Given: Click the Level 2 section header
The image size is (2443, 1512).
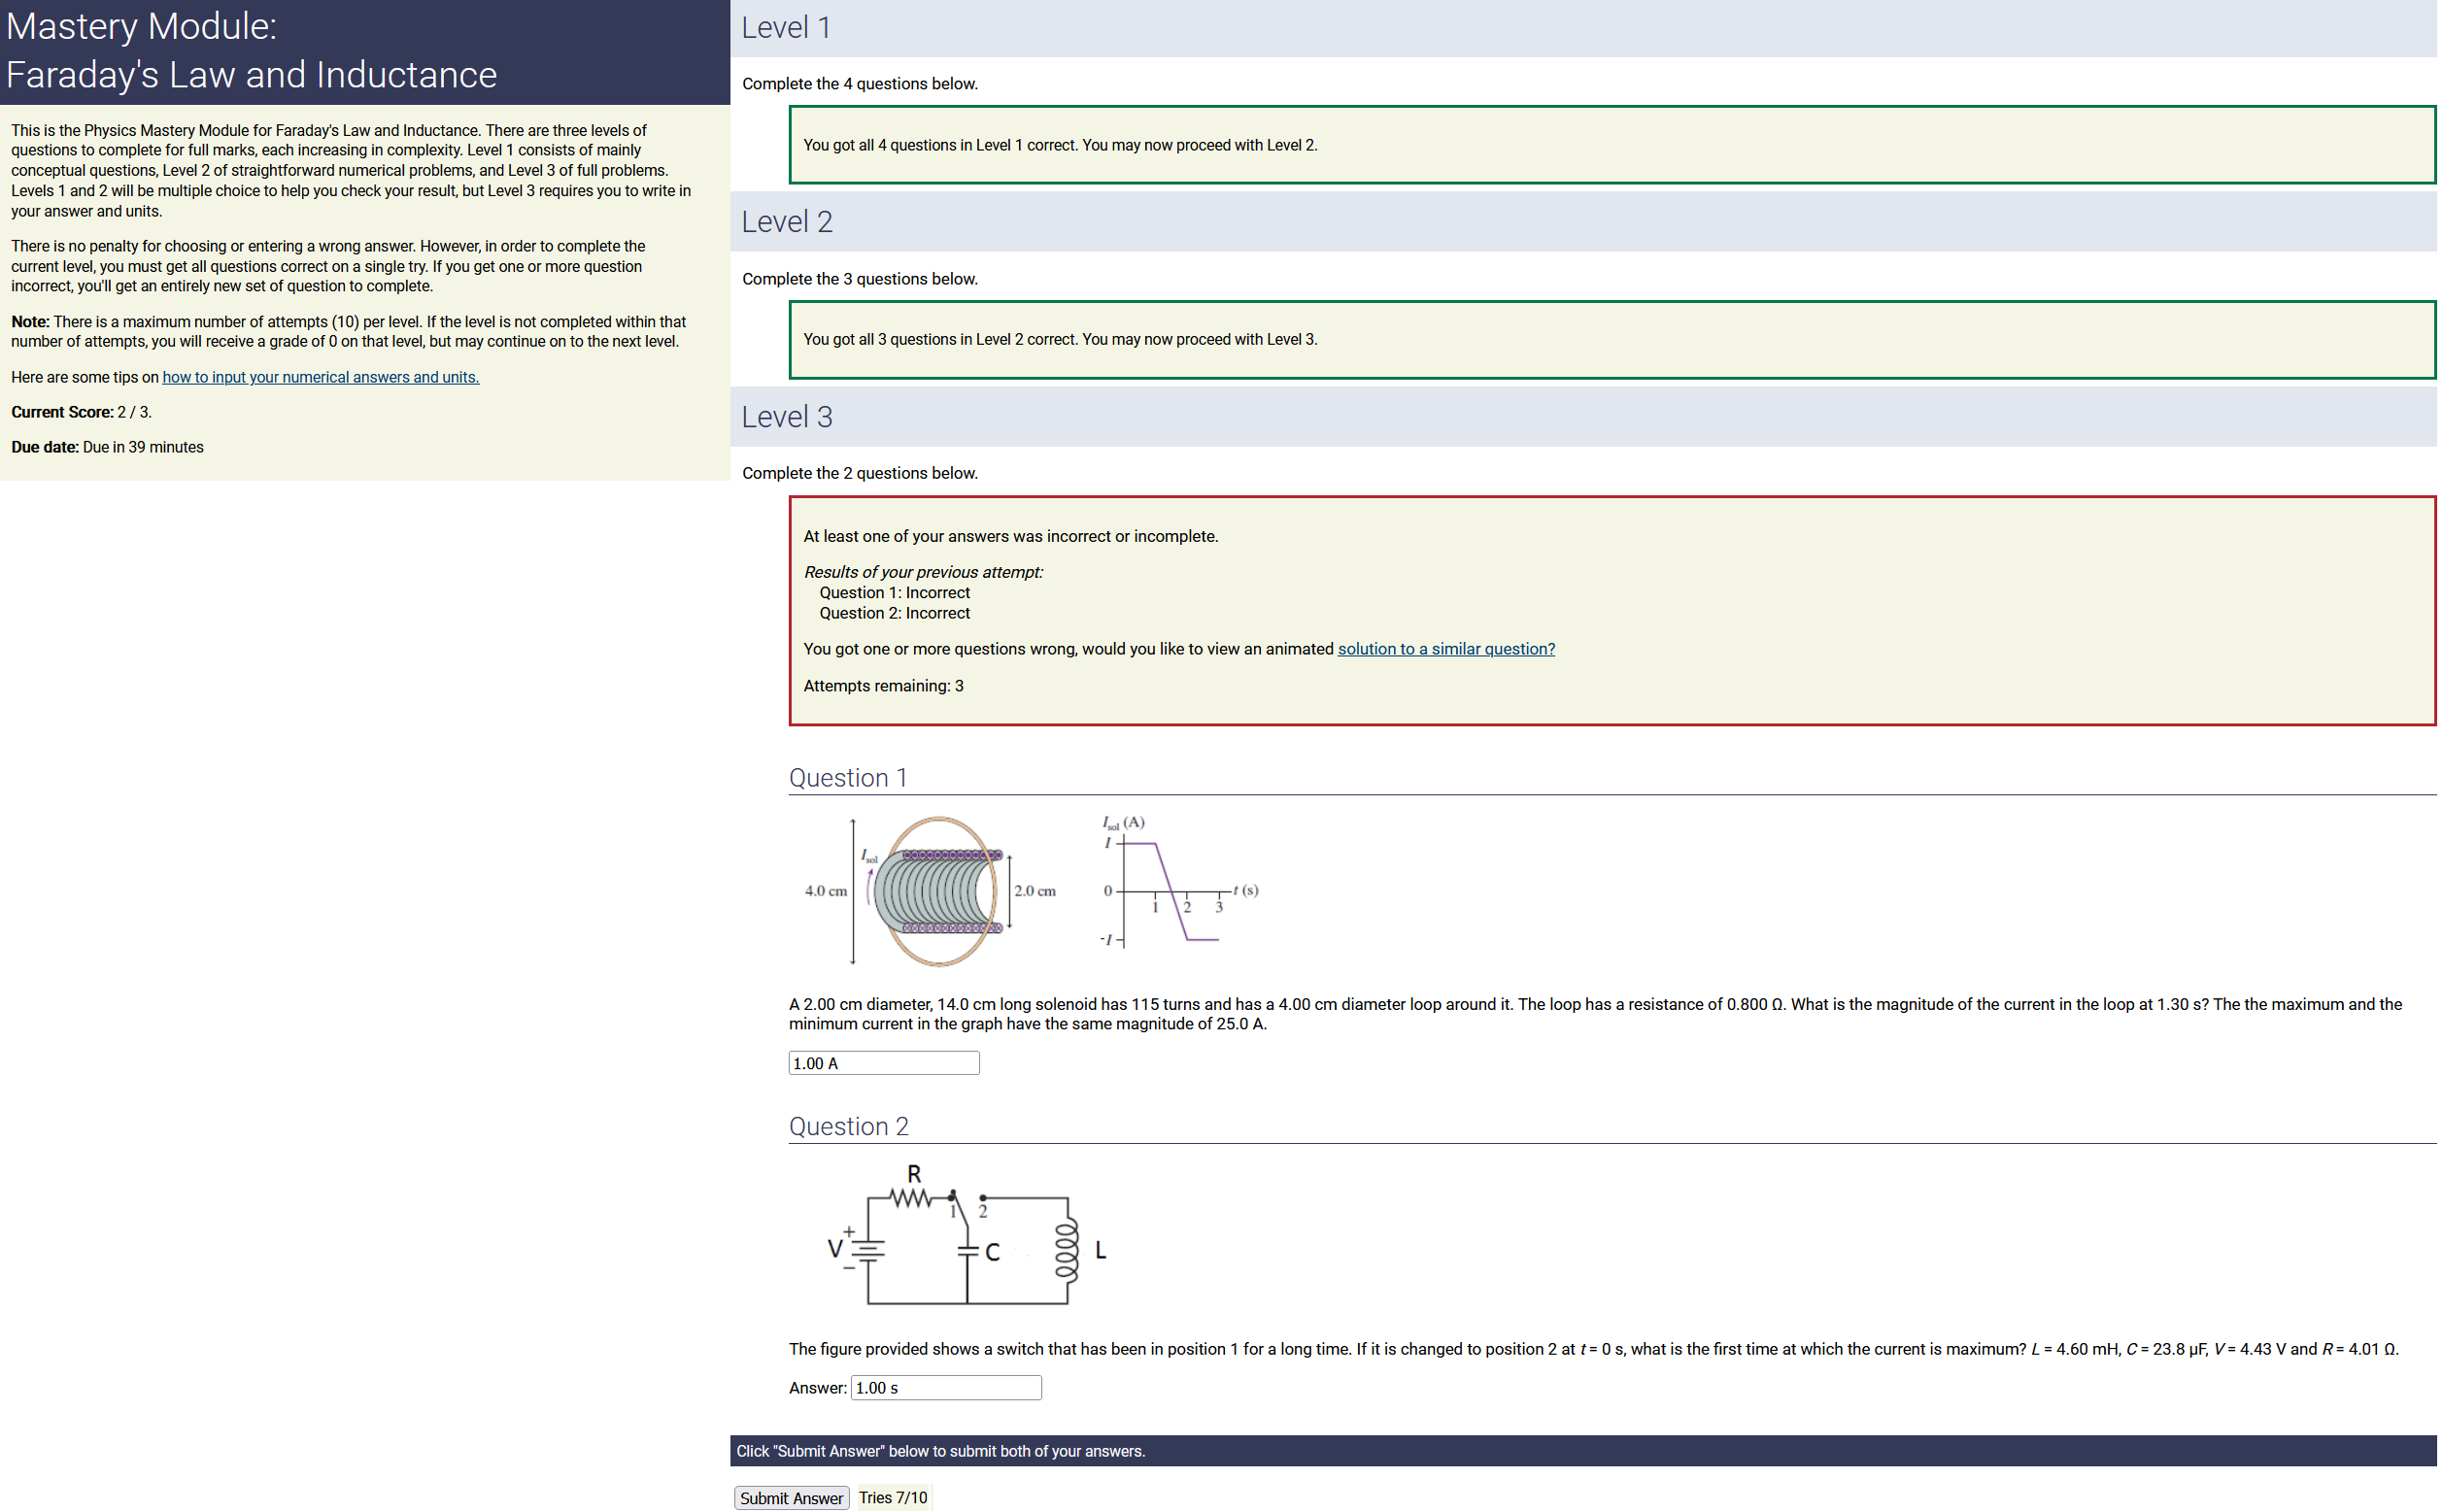Looking at the screenshot, I should [787, 222].
